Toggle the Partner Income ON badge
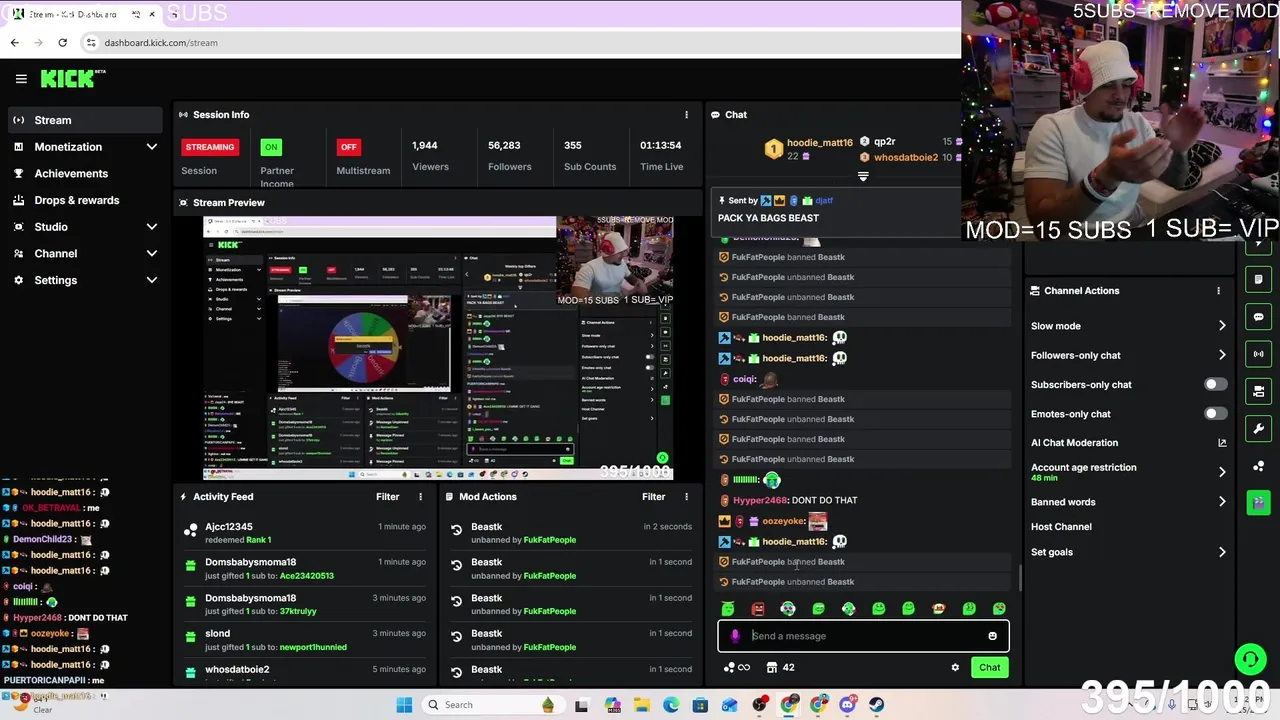Viewport: 1280px width, 720px height. 271,147
